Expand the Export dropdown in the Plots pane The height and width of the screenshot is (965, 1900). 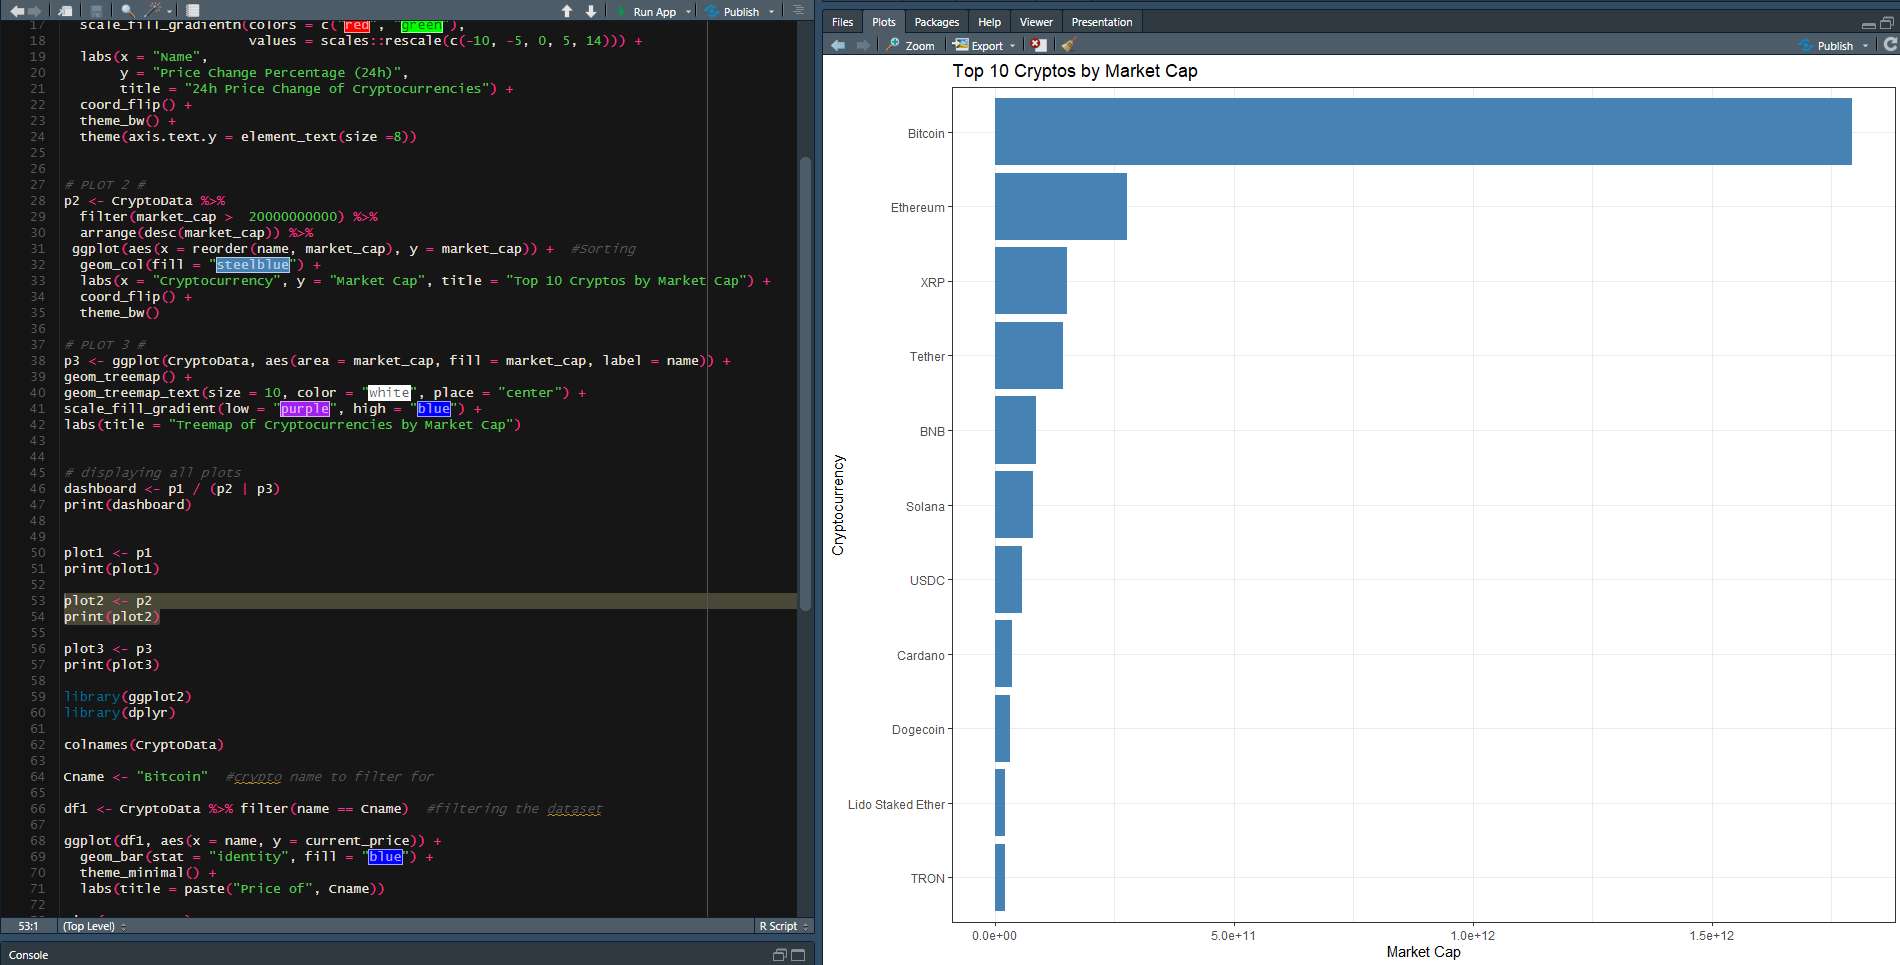click(x=1012, y=45)
